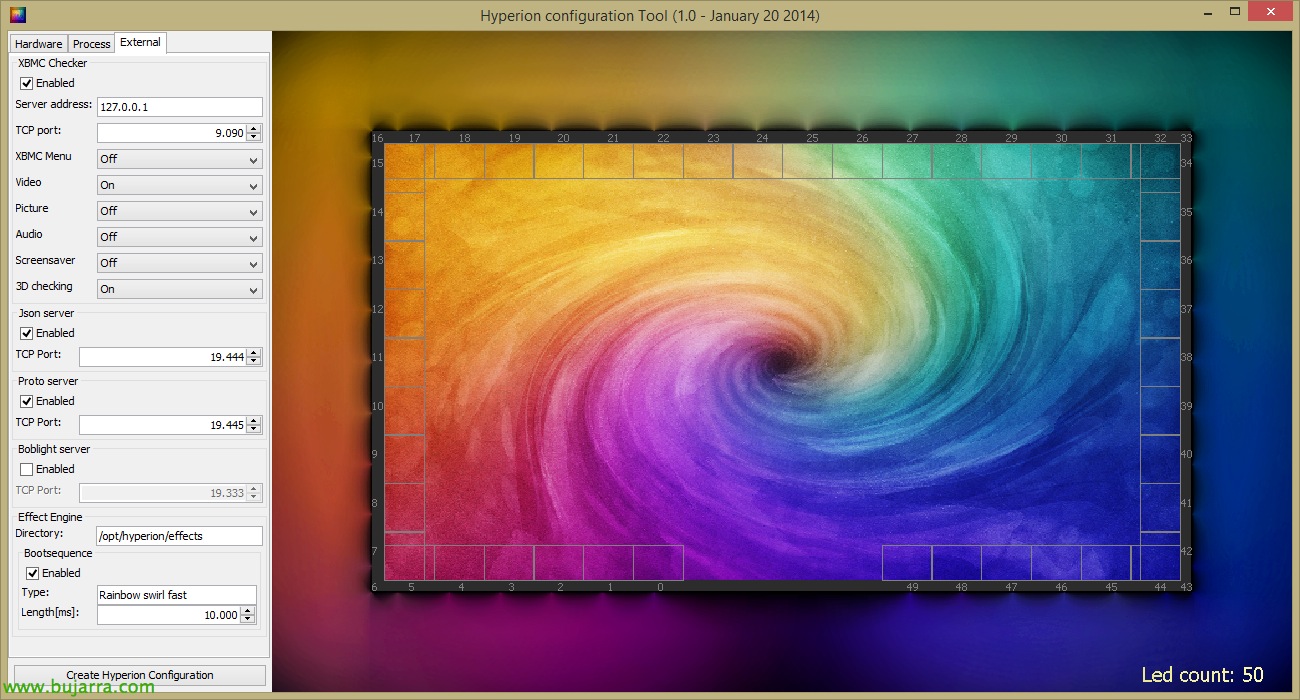Click LED region 49 on bottom edge
This screenshot has width=1300, height=700.
tap(907, 563)
